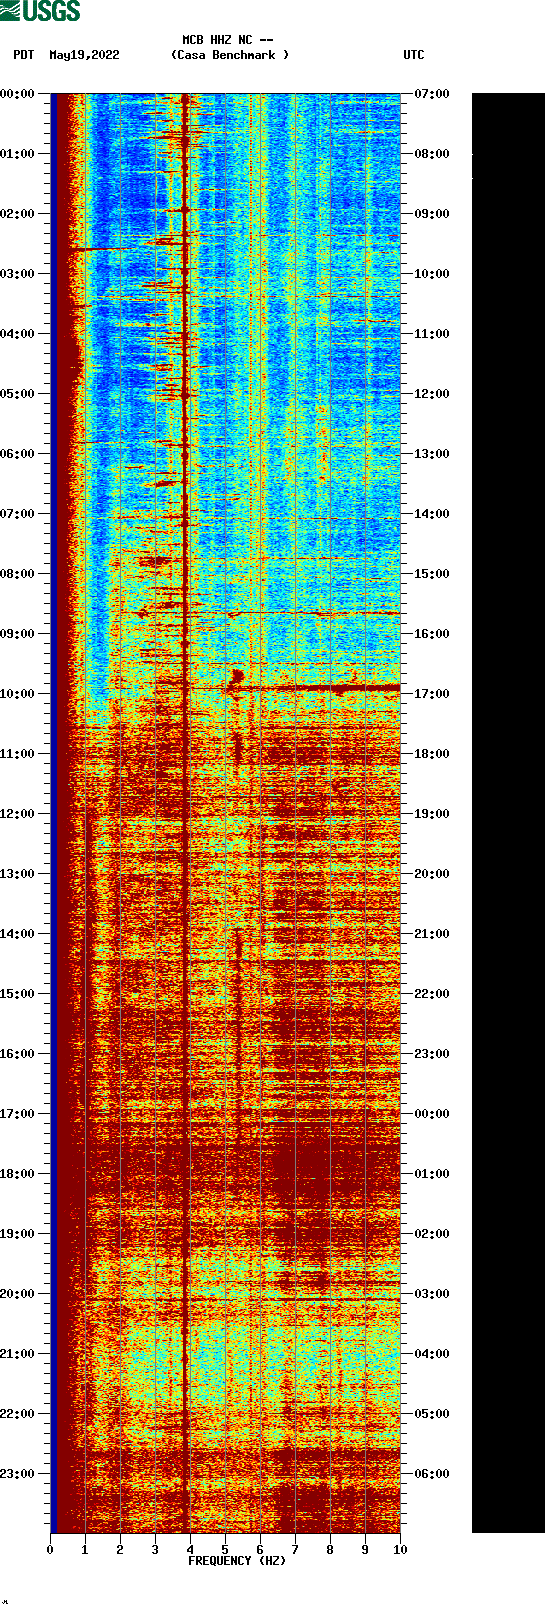552x1613 pixels.
Task: Select the 08:00 label on UTC axis
Action: click(432, 154)
